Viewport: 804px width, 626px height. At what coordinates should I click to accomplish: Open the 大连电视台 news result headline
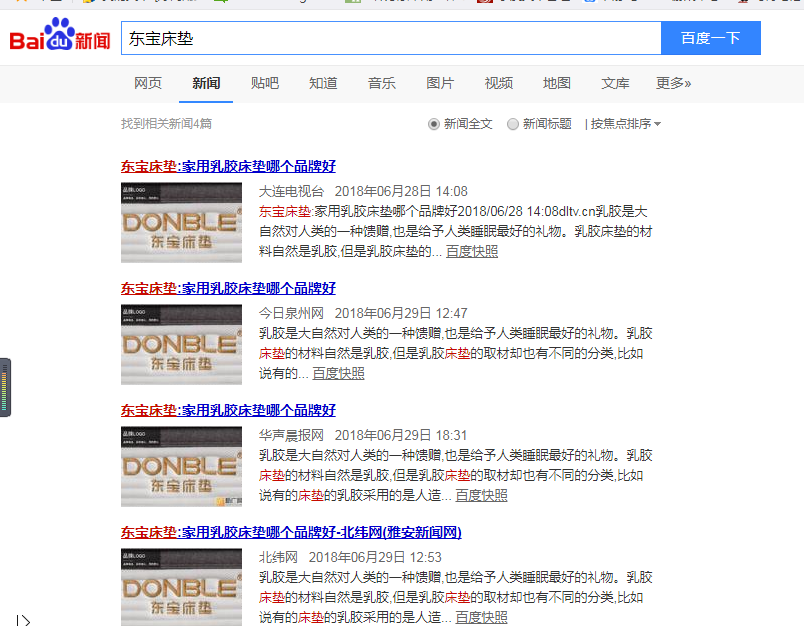(228, 167)
